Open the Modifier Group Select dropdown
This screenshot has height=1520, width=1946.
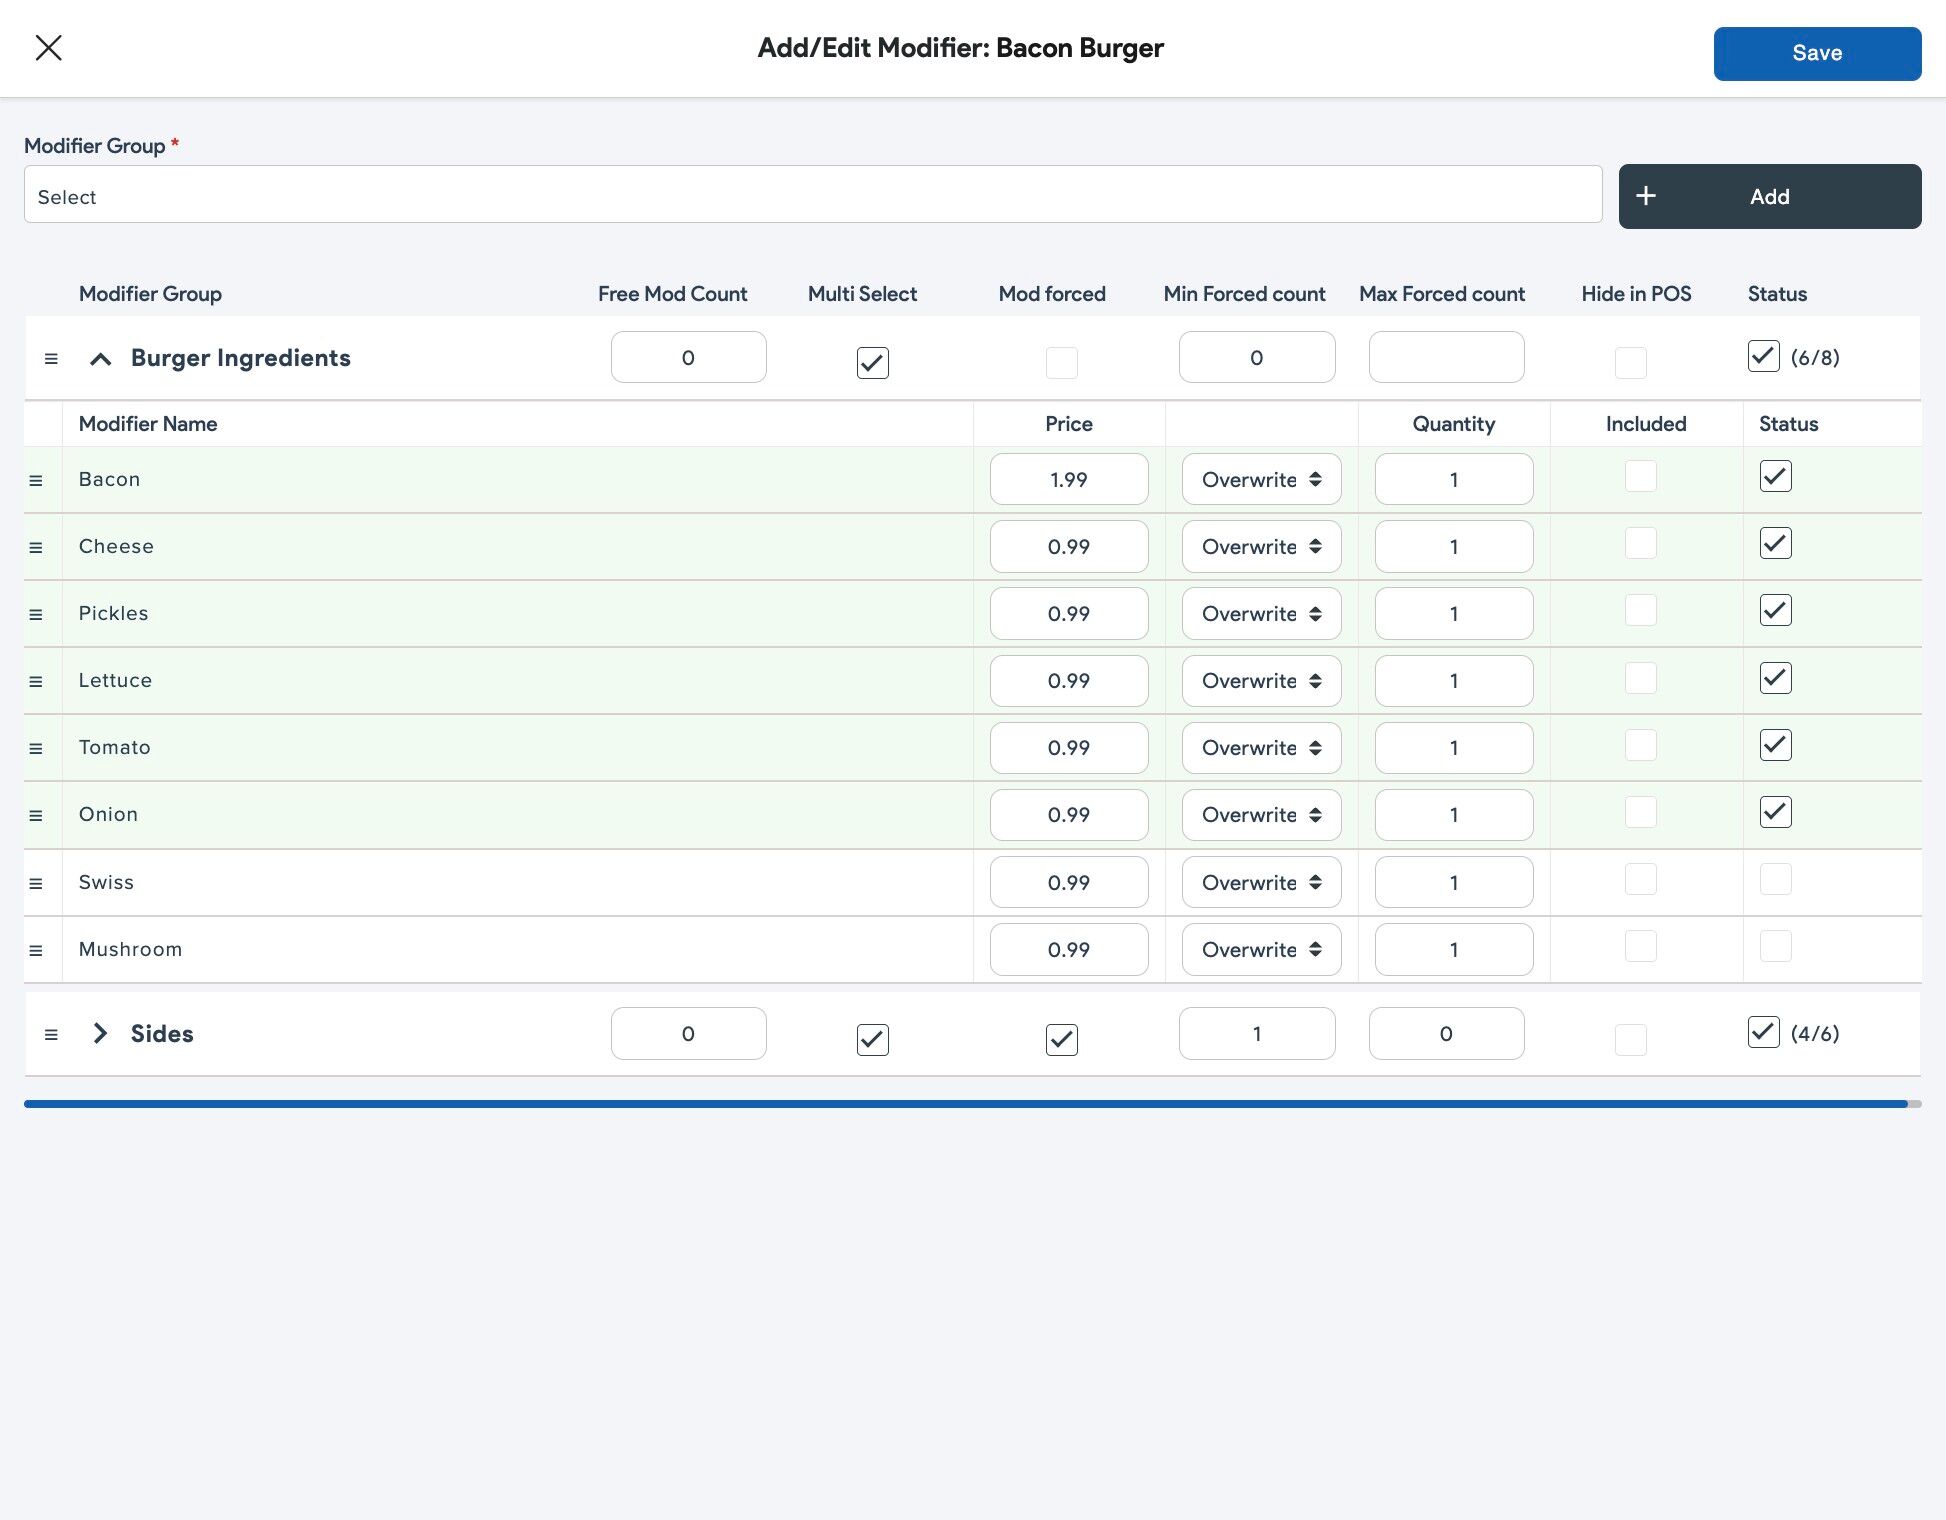(812, 195)
